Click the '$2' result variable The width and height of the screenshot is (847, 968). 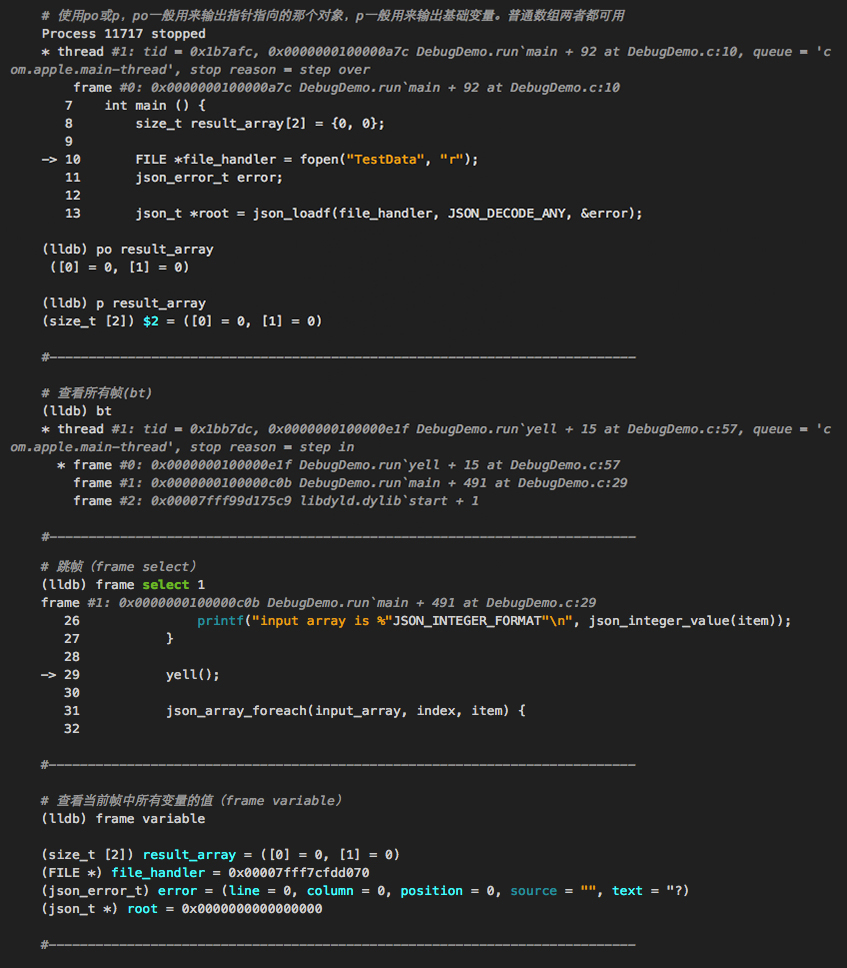150,321
